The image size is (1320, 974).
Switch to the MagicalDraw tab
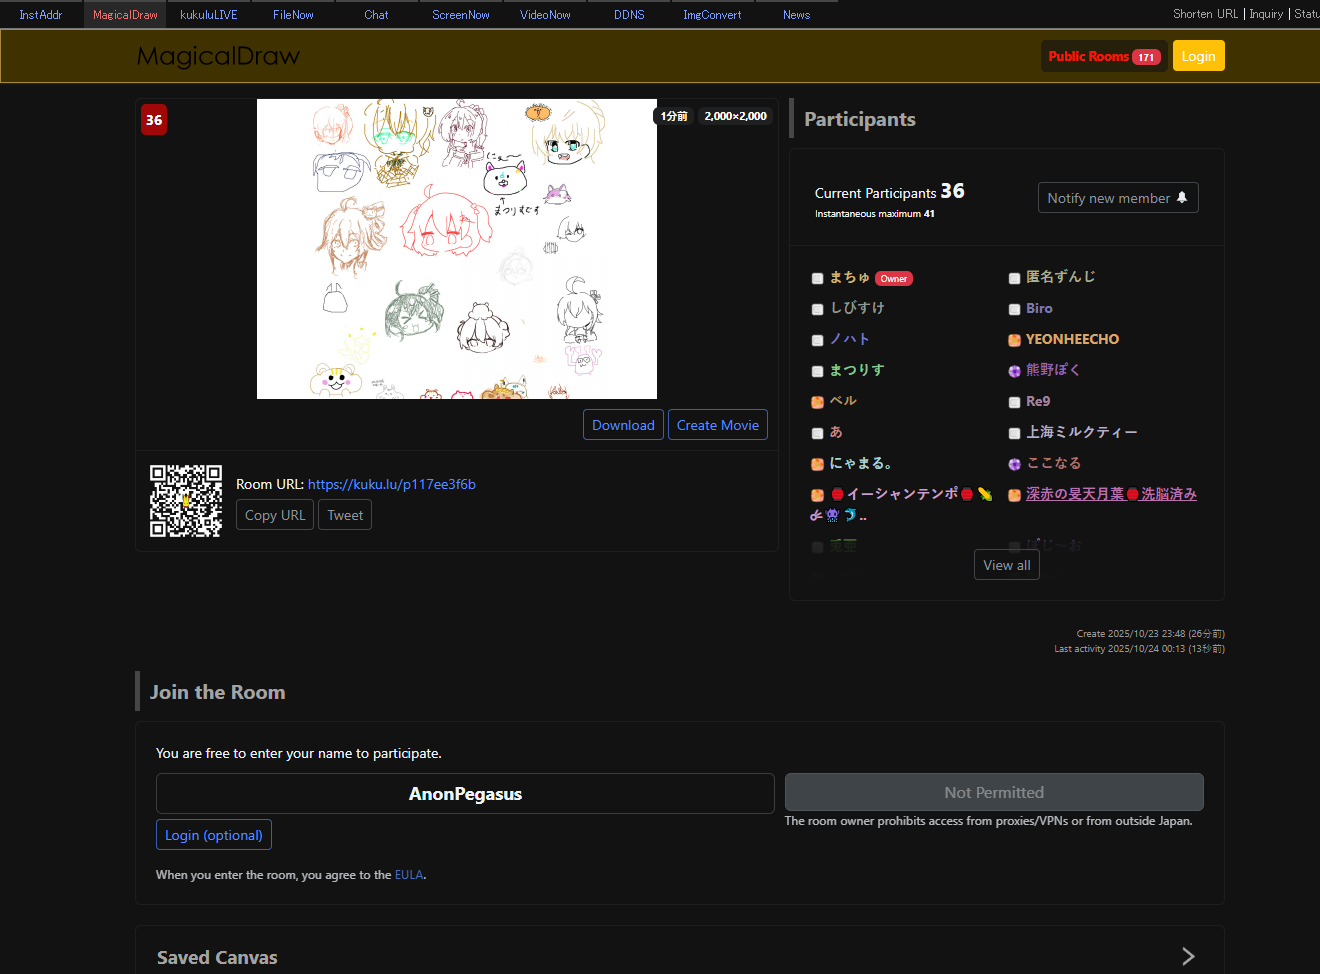125,15
